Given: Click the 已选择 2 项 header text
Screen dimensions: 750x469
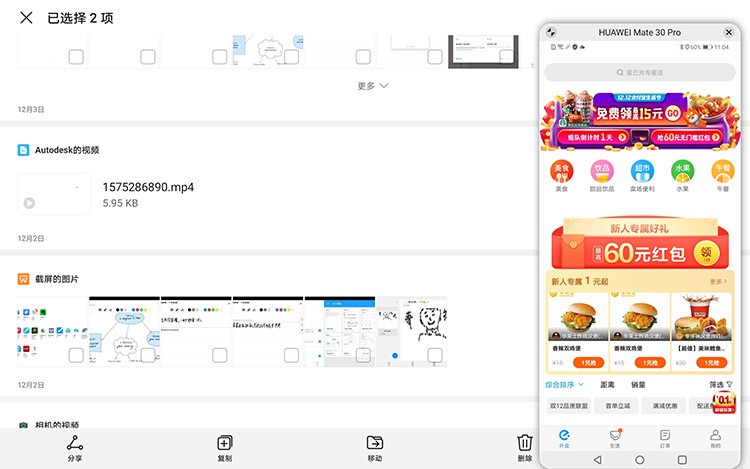Looking at the screenshot, I should pos(80,18).
